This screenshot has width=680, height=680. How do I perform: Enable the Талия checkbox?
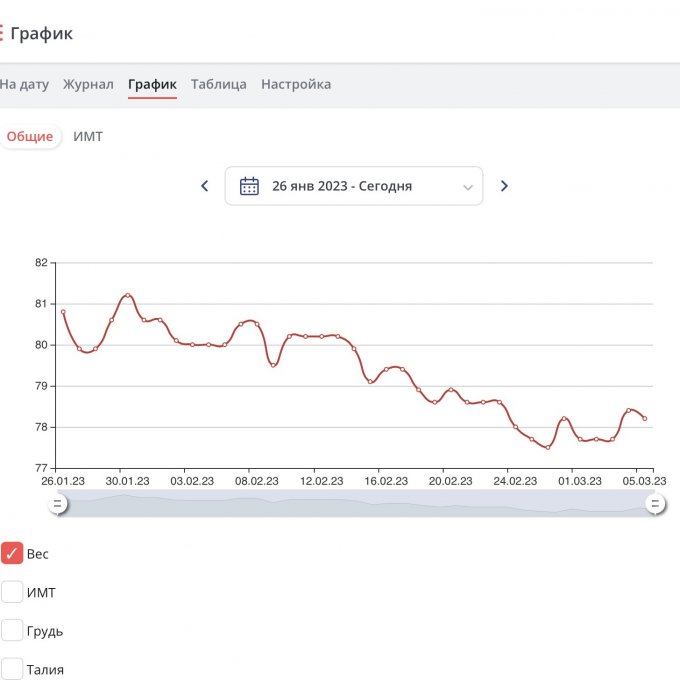[12, 668]
